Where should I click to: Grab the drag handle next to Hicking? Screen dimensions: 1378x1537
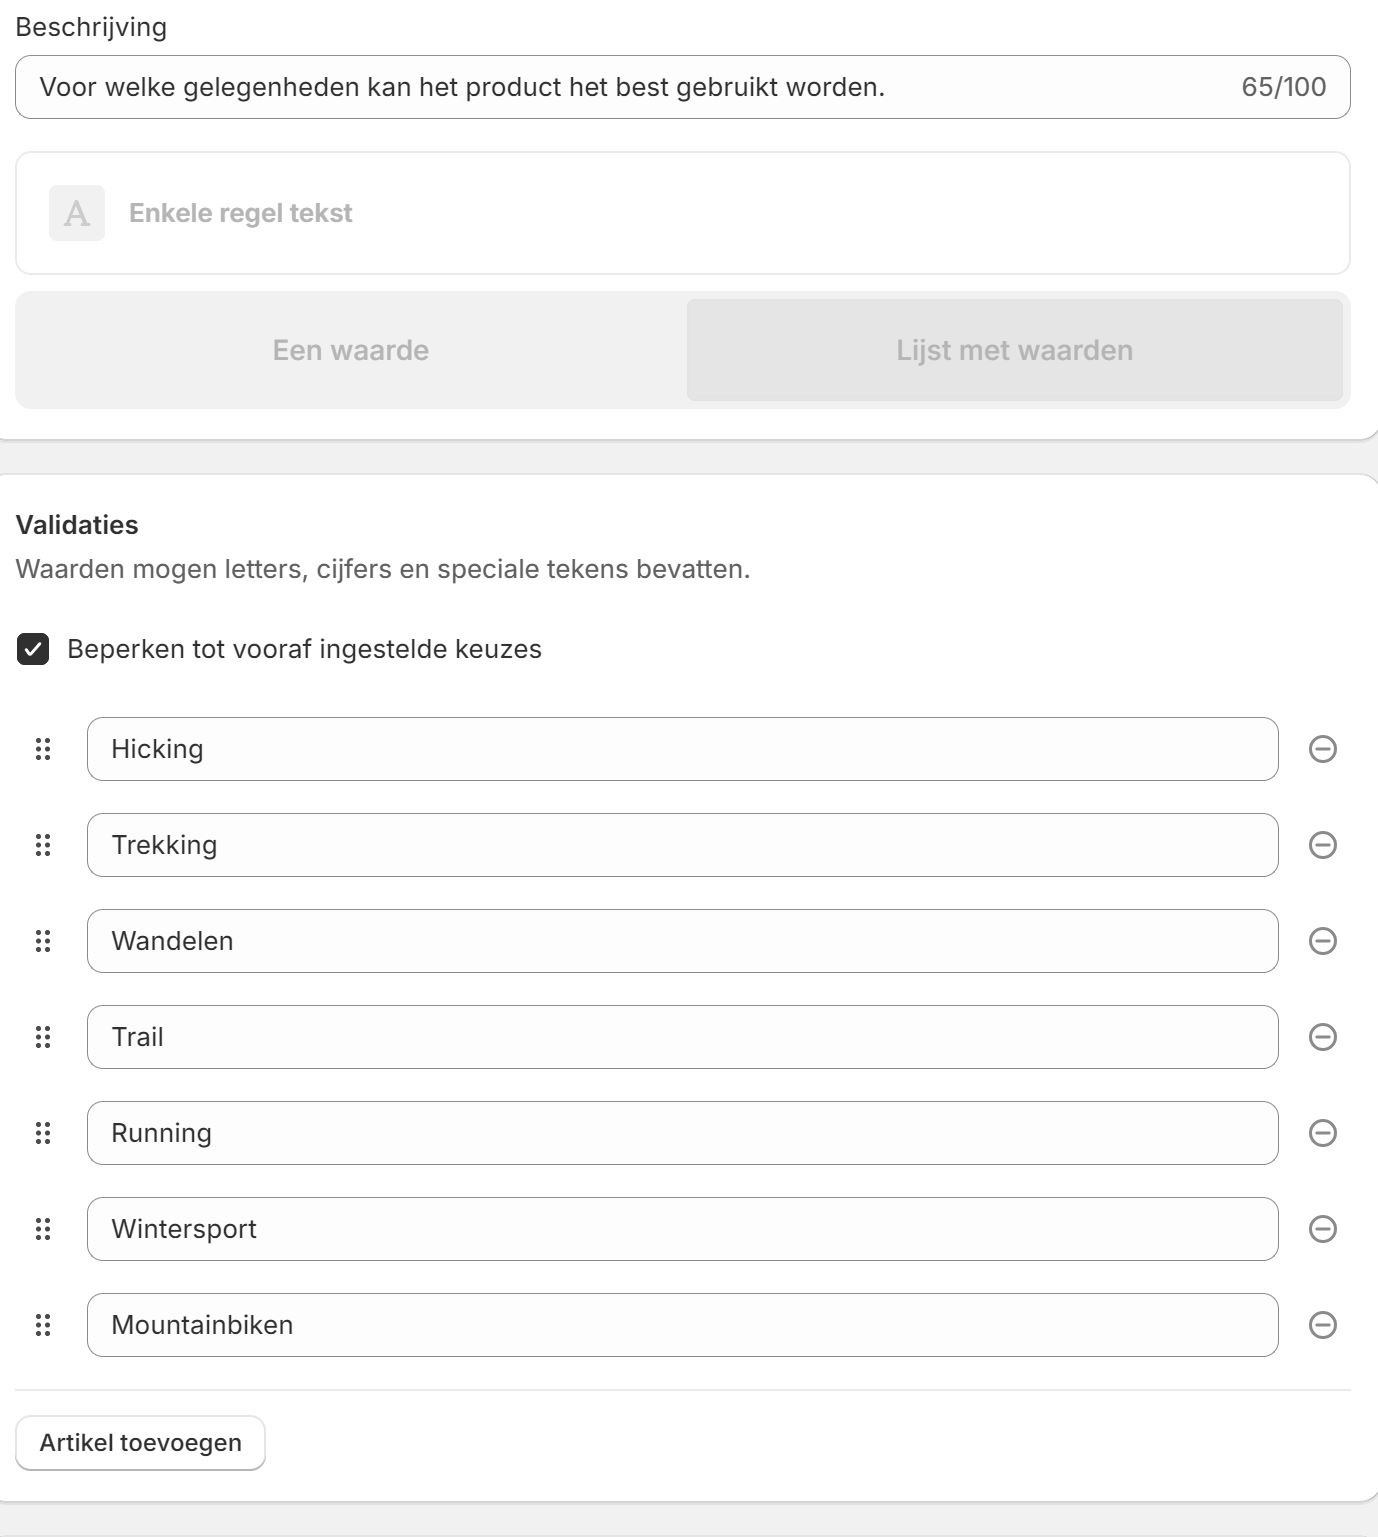[x=43, y=749]
